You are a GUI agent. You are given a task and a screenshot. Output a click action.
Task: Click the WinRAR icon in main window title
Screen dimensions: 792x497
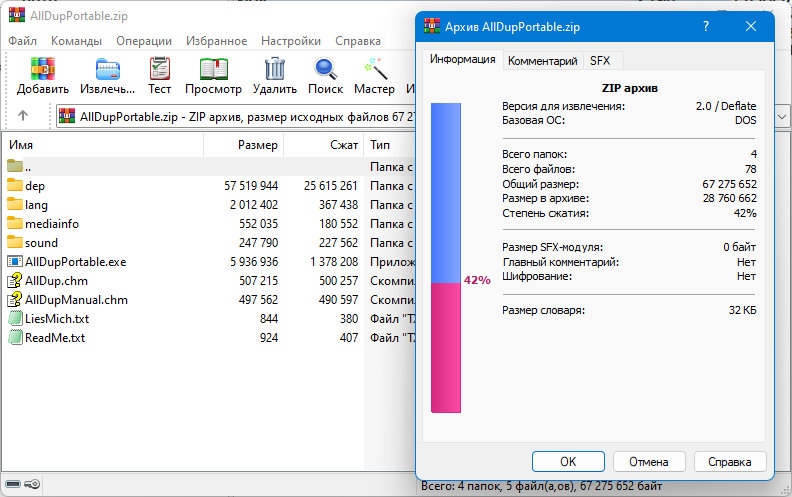click(x=17, y=15)
